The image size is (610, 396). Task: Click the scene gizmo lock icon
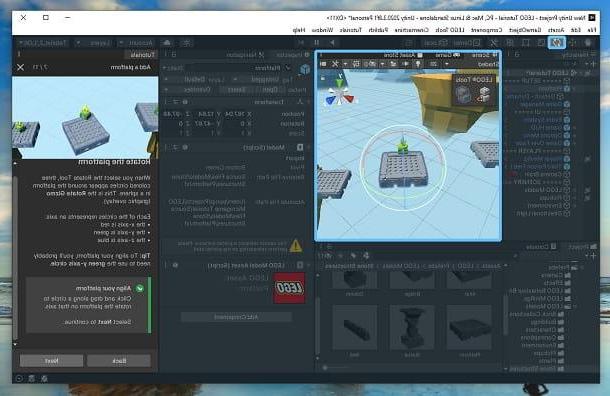323,78
